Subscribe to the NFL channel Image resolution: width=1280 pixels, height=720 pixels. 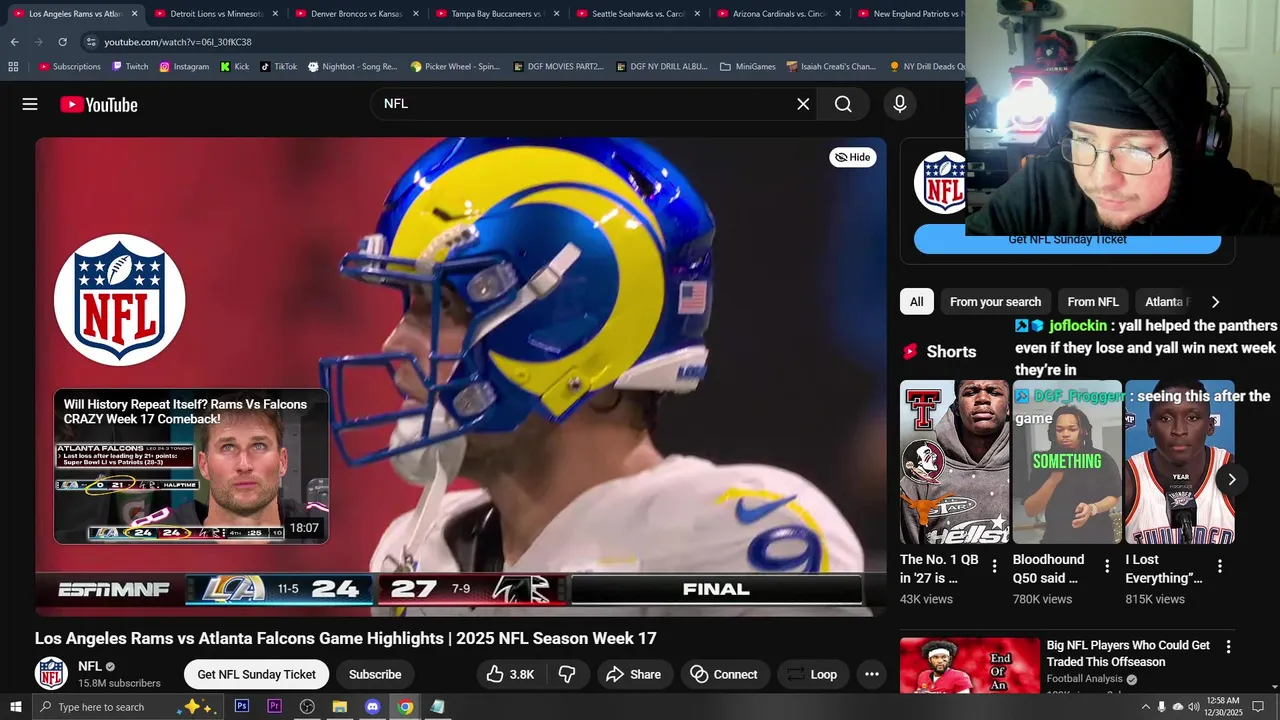coord(375,674)
